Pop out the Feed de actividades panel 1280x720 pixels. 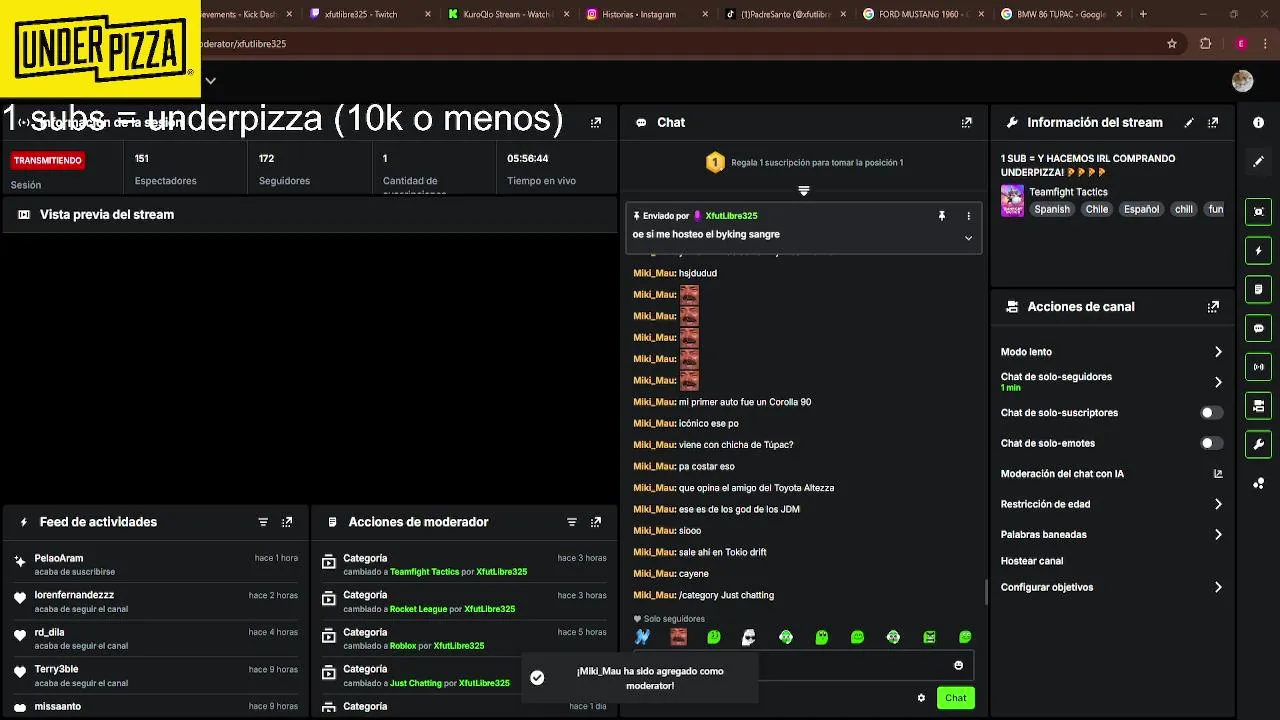287,522
